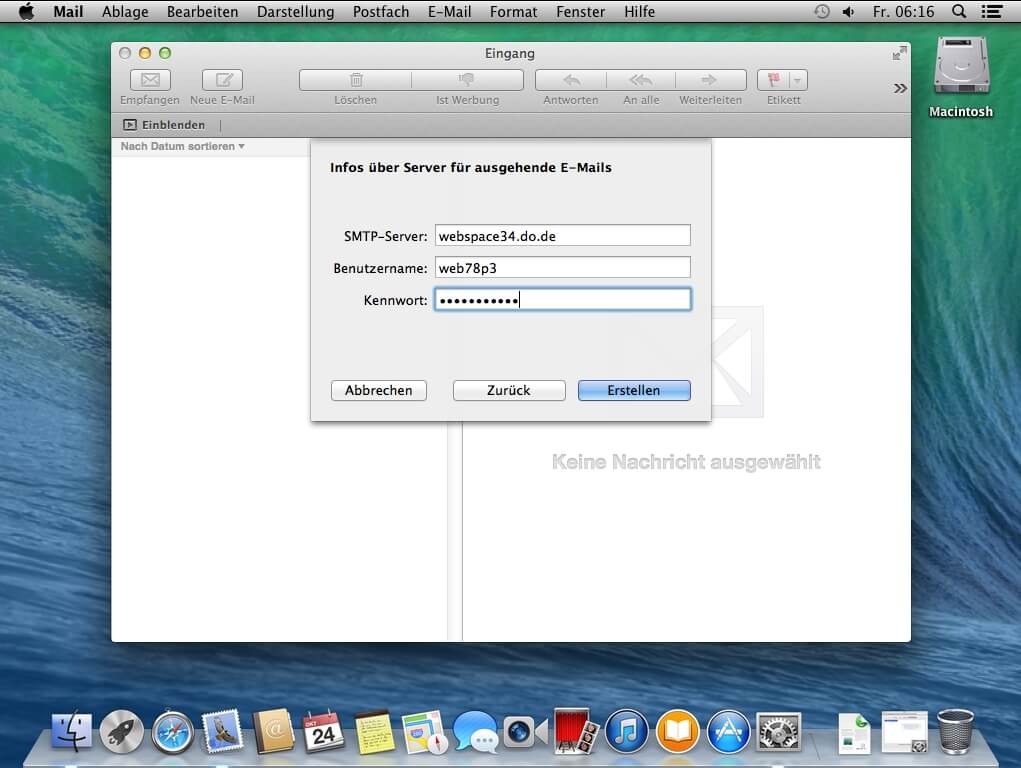Click the menu bar clock Fr. 06:16
Screen dimensions: 1021x768
click(903, 12)
